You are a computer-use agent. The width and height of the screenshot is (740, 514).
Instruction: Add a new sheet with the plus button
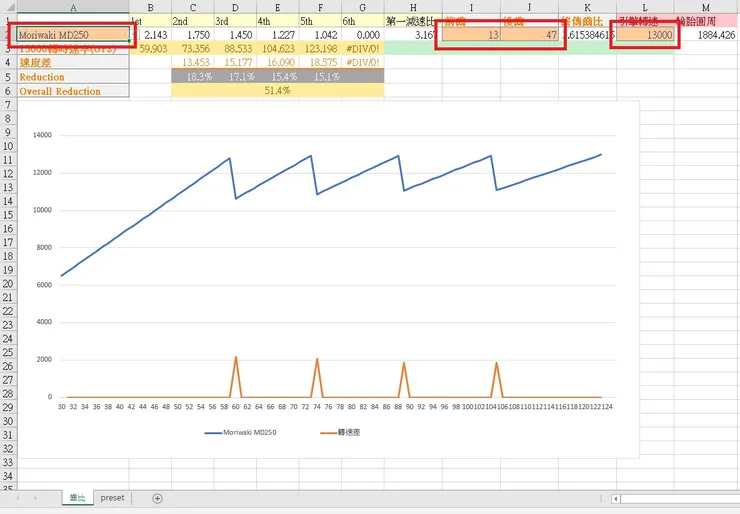158,498
